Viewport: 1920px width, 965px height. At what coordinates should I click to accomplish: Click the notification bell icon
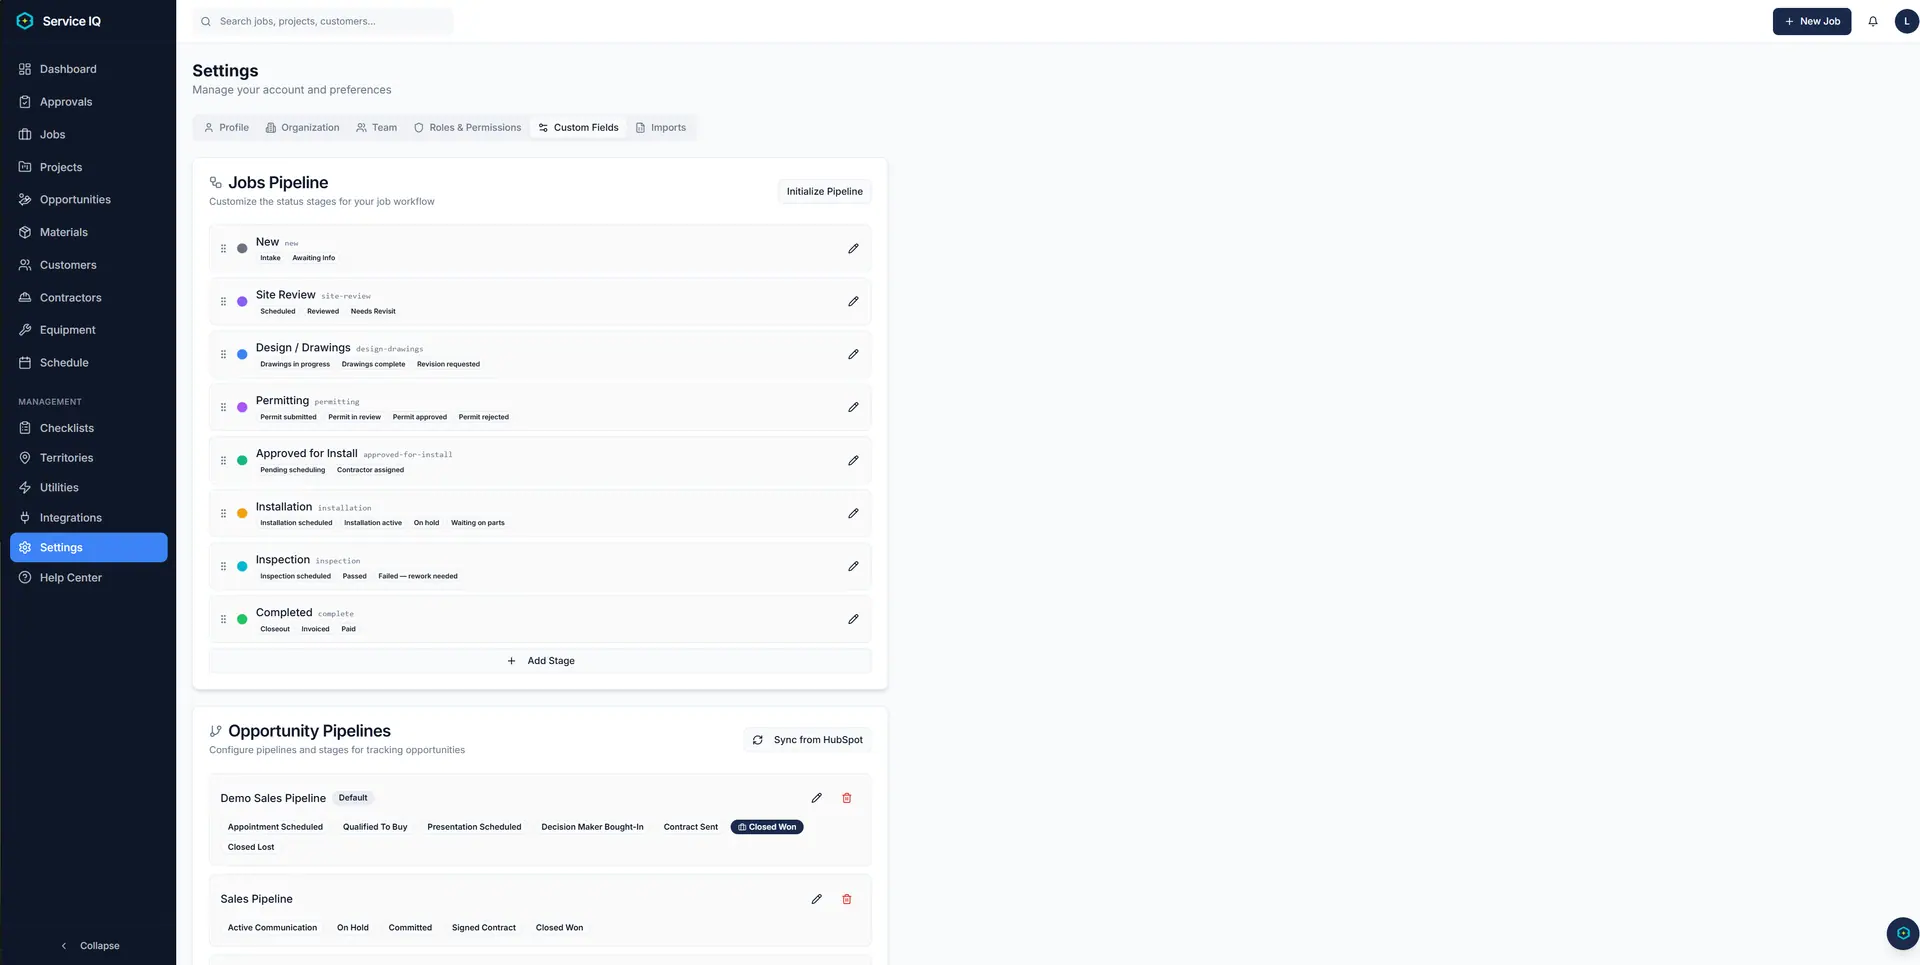[1873, 21]
